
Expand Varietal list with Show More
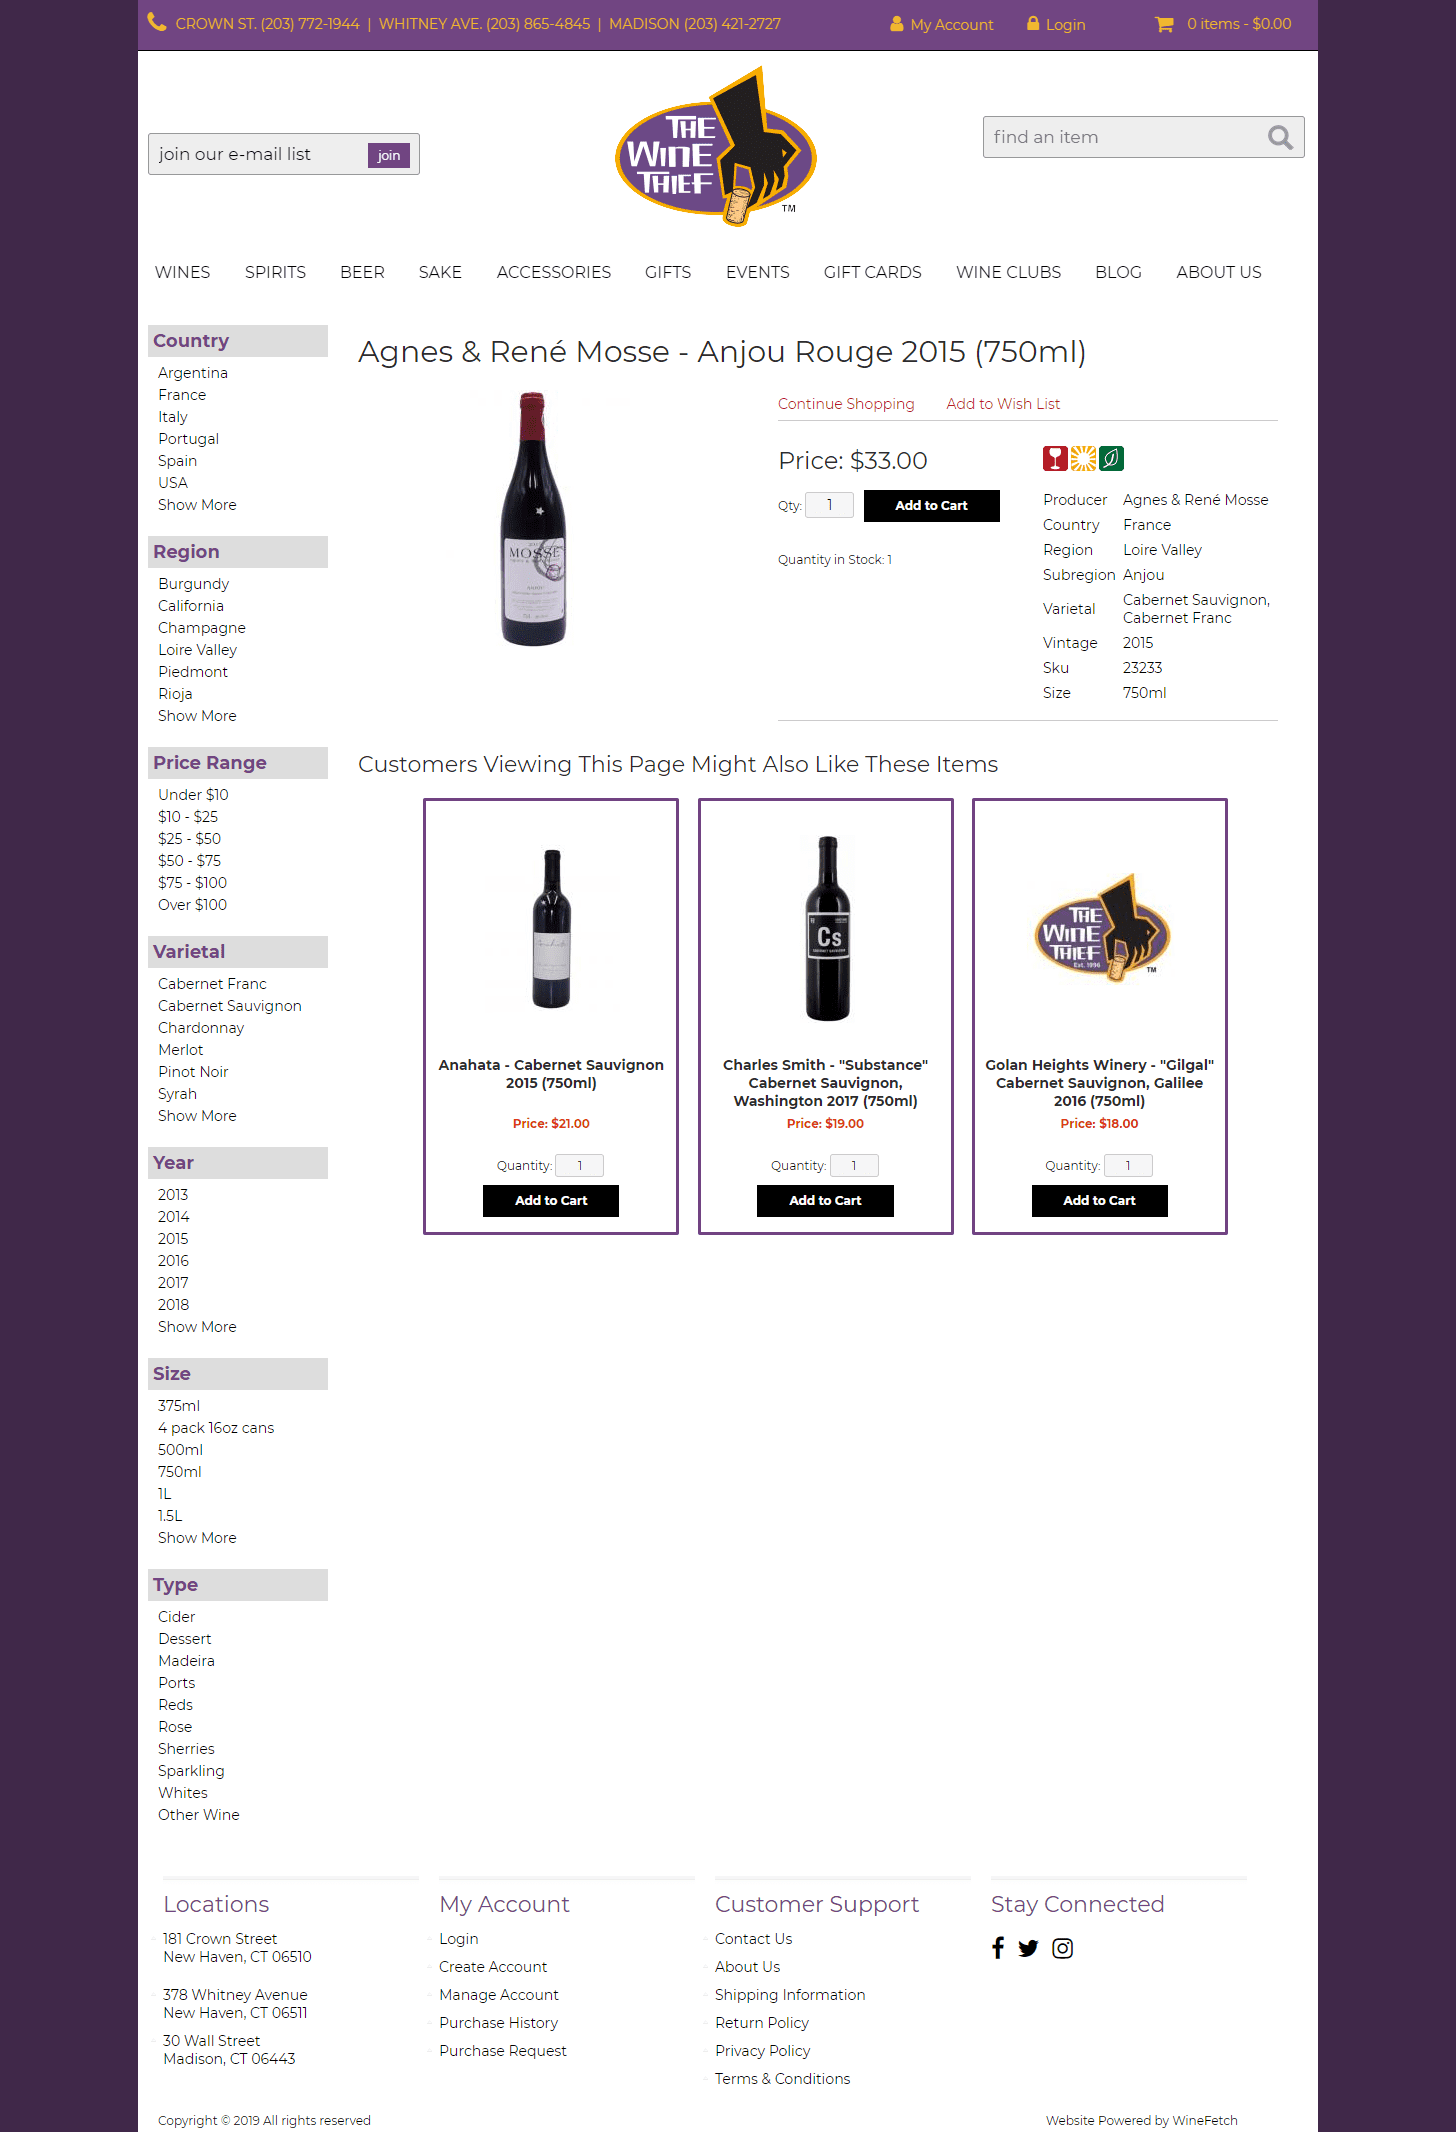pyautogui.click(x=197, y=1116)
